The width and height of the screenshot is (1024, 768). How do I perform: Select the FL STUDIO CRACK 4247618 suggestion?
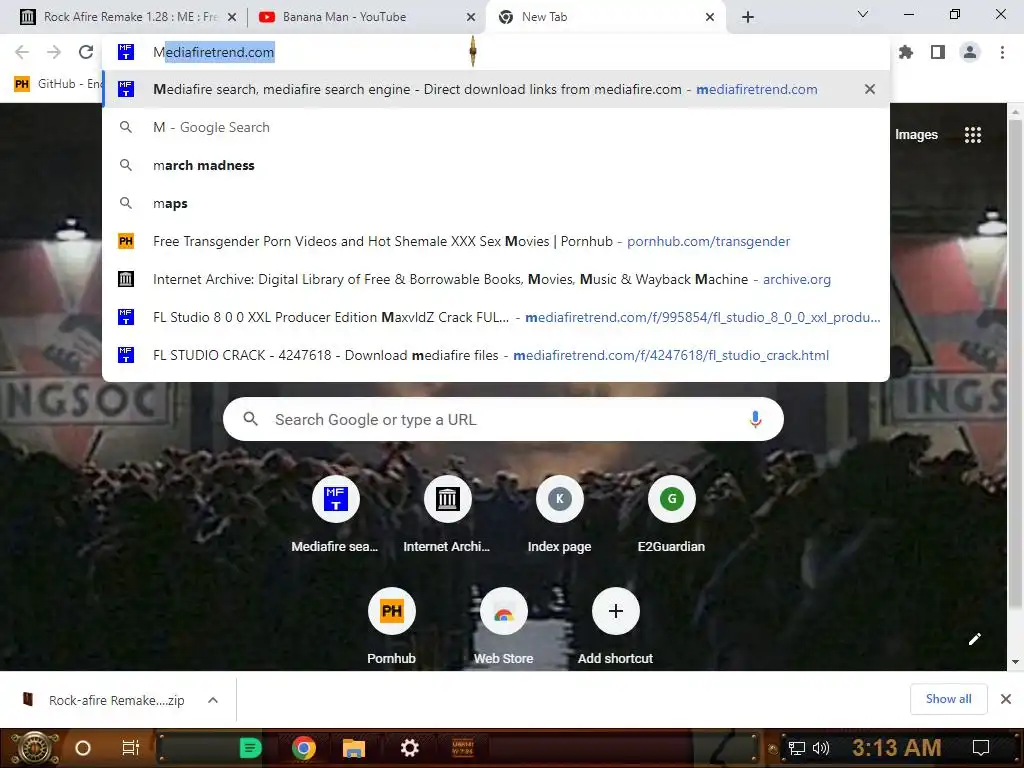[x=496, y=355]
